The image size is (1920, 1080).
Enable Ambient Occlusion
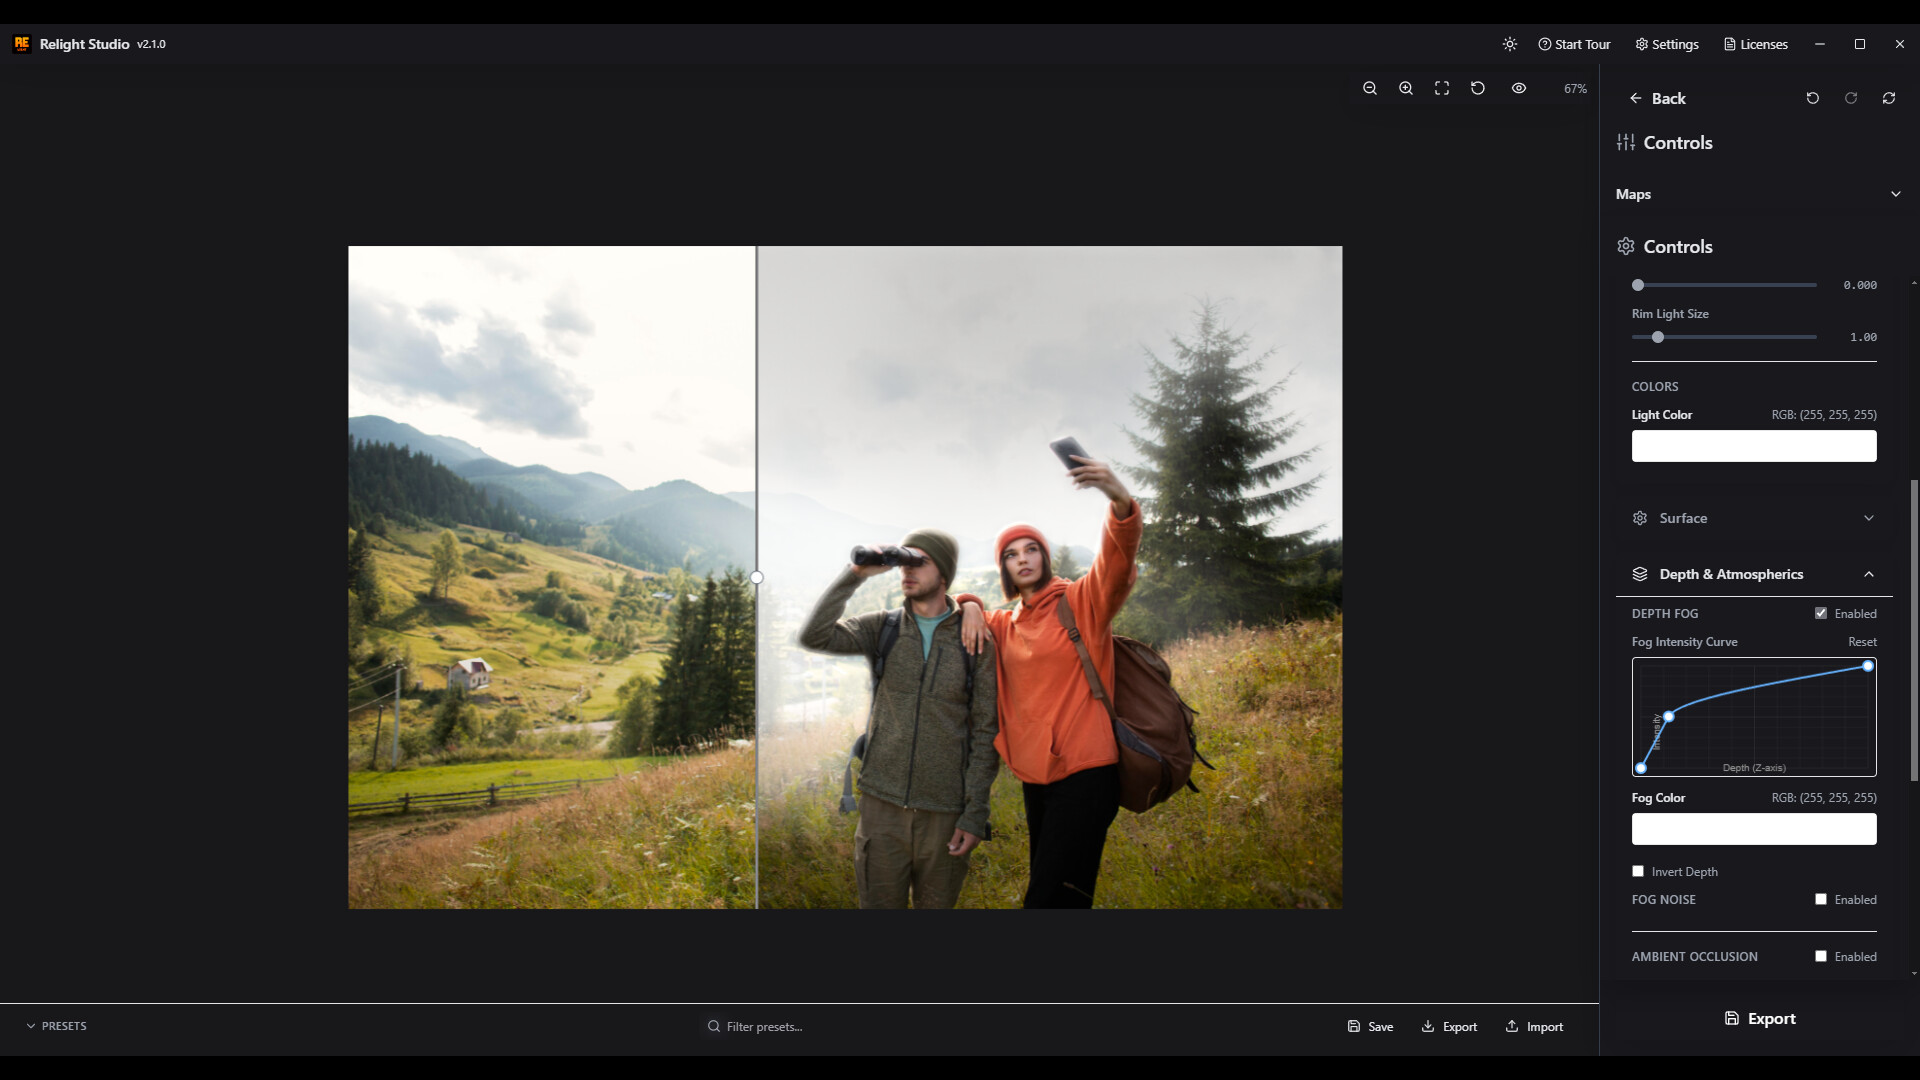point(1821,956)
